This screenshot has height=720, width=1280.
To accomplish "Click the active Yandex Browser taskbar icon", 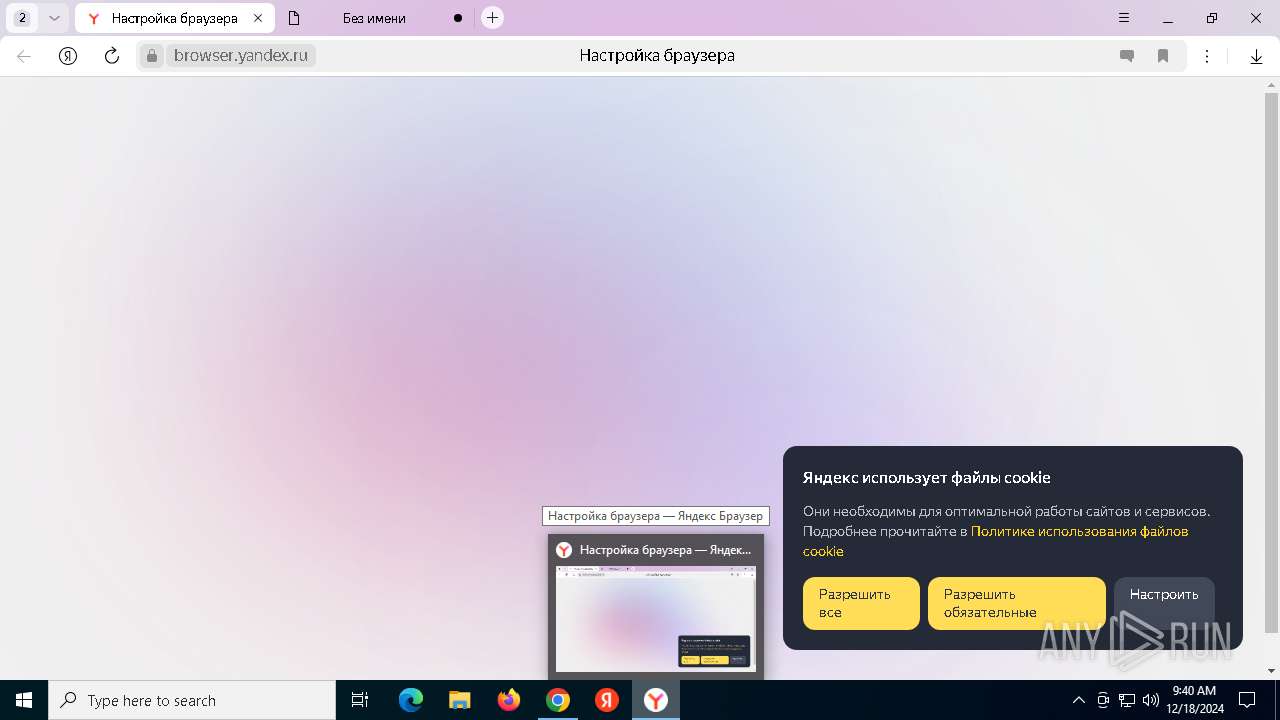I will [656, 700].
